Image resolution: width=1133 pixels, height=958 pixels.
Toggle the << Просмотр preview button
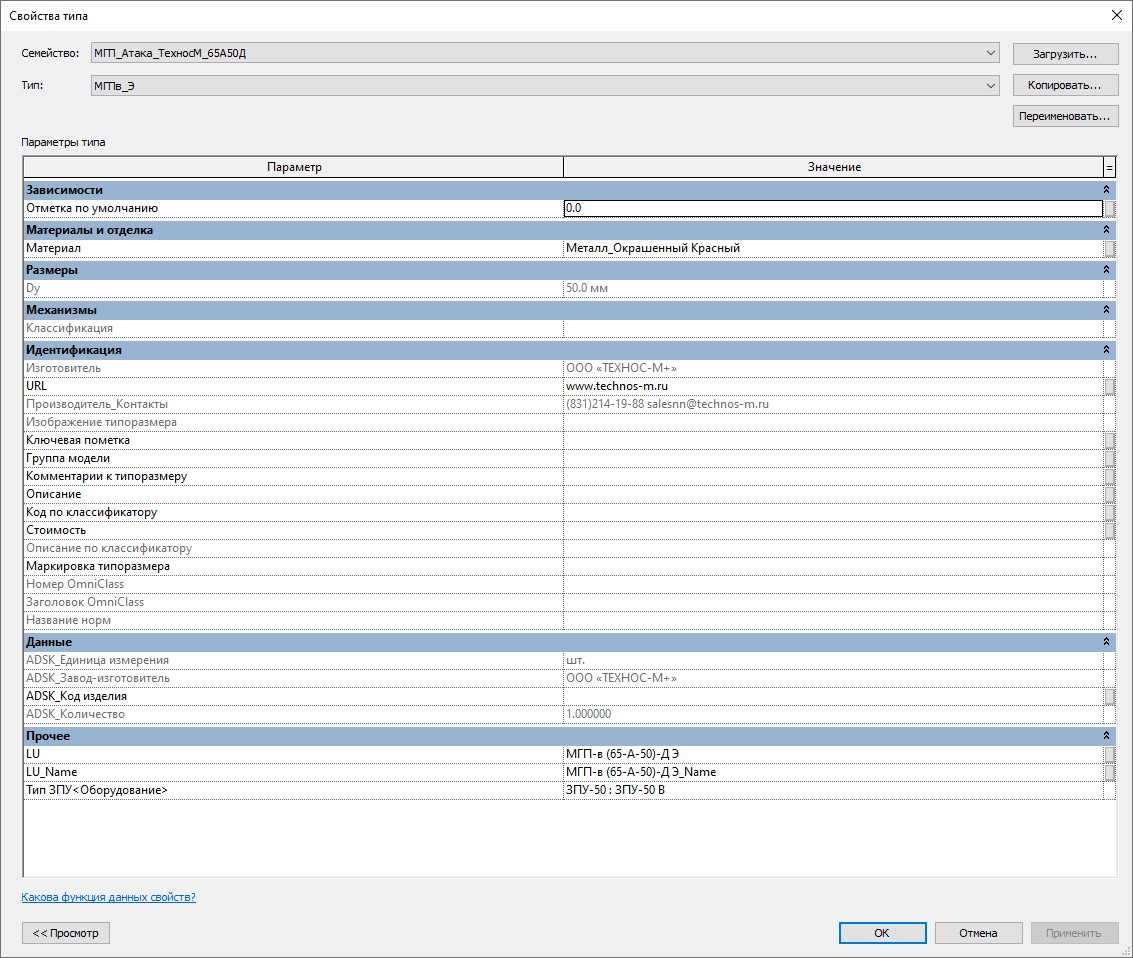pyautogui.click(x=66, y=933)
